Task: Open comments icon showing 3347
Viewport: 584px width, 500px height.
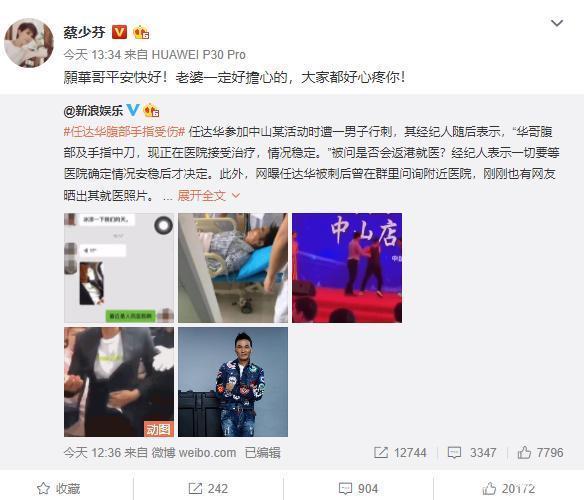Action: coord(454,453)
